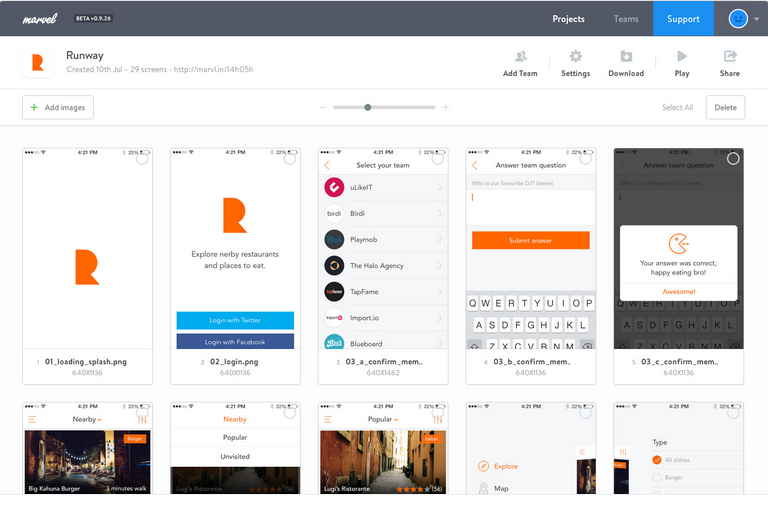
Task: Open the Projects tab
Action: tap(568, 19)
